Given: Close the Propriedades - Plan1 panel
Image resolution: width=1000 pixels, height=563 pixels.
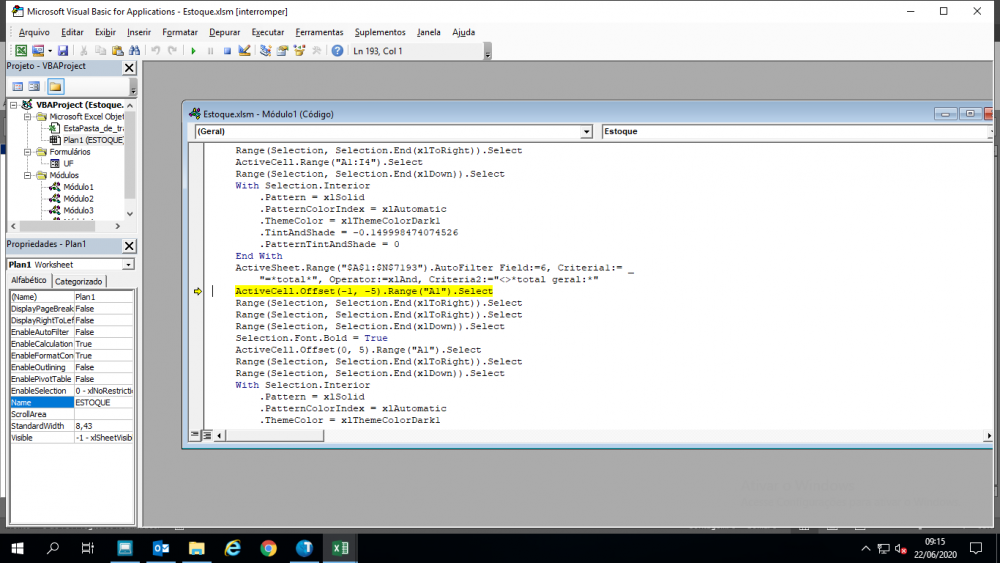Looking at the screenshot, I should point(129,246).
